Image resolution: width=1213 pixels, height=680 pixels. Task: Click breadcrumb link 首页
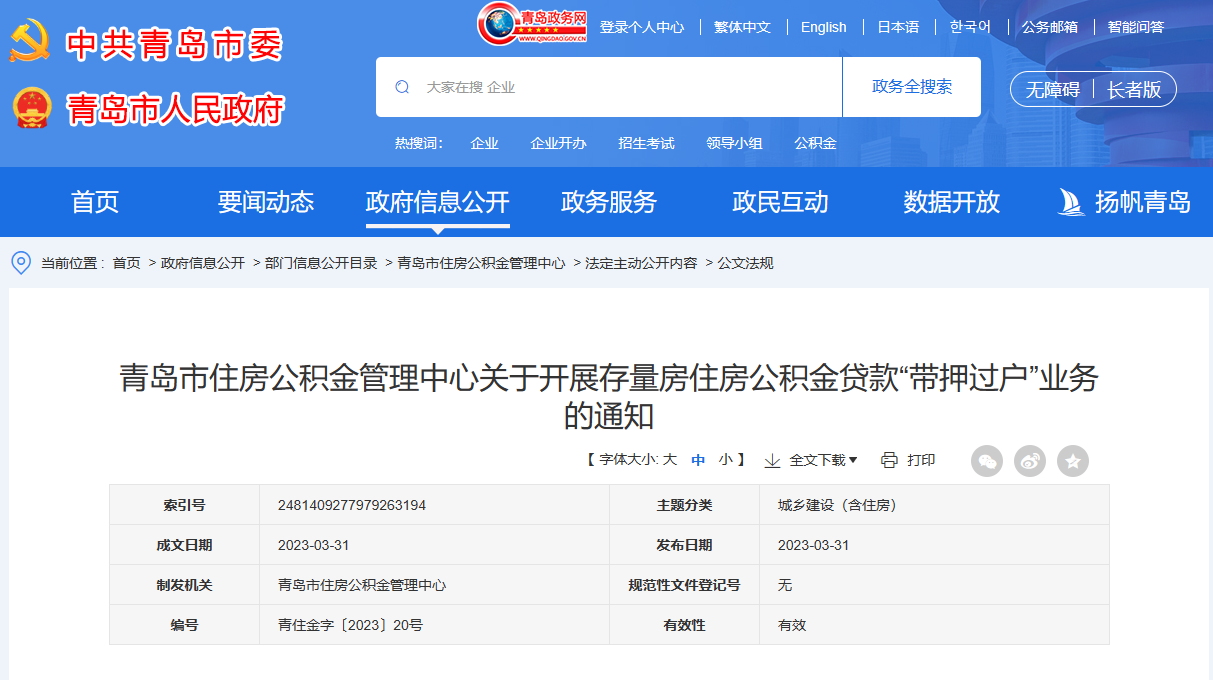click(127, 263)
